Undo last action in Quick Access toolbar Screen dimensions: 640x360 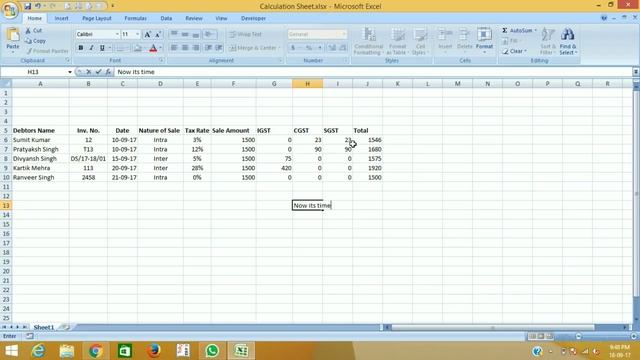tap(38, 6)
